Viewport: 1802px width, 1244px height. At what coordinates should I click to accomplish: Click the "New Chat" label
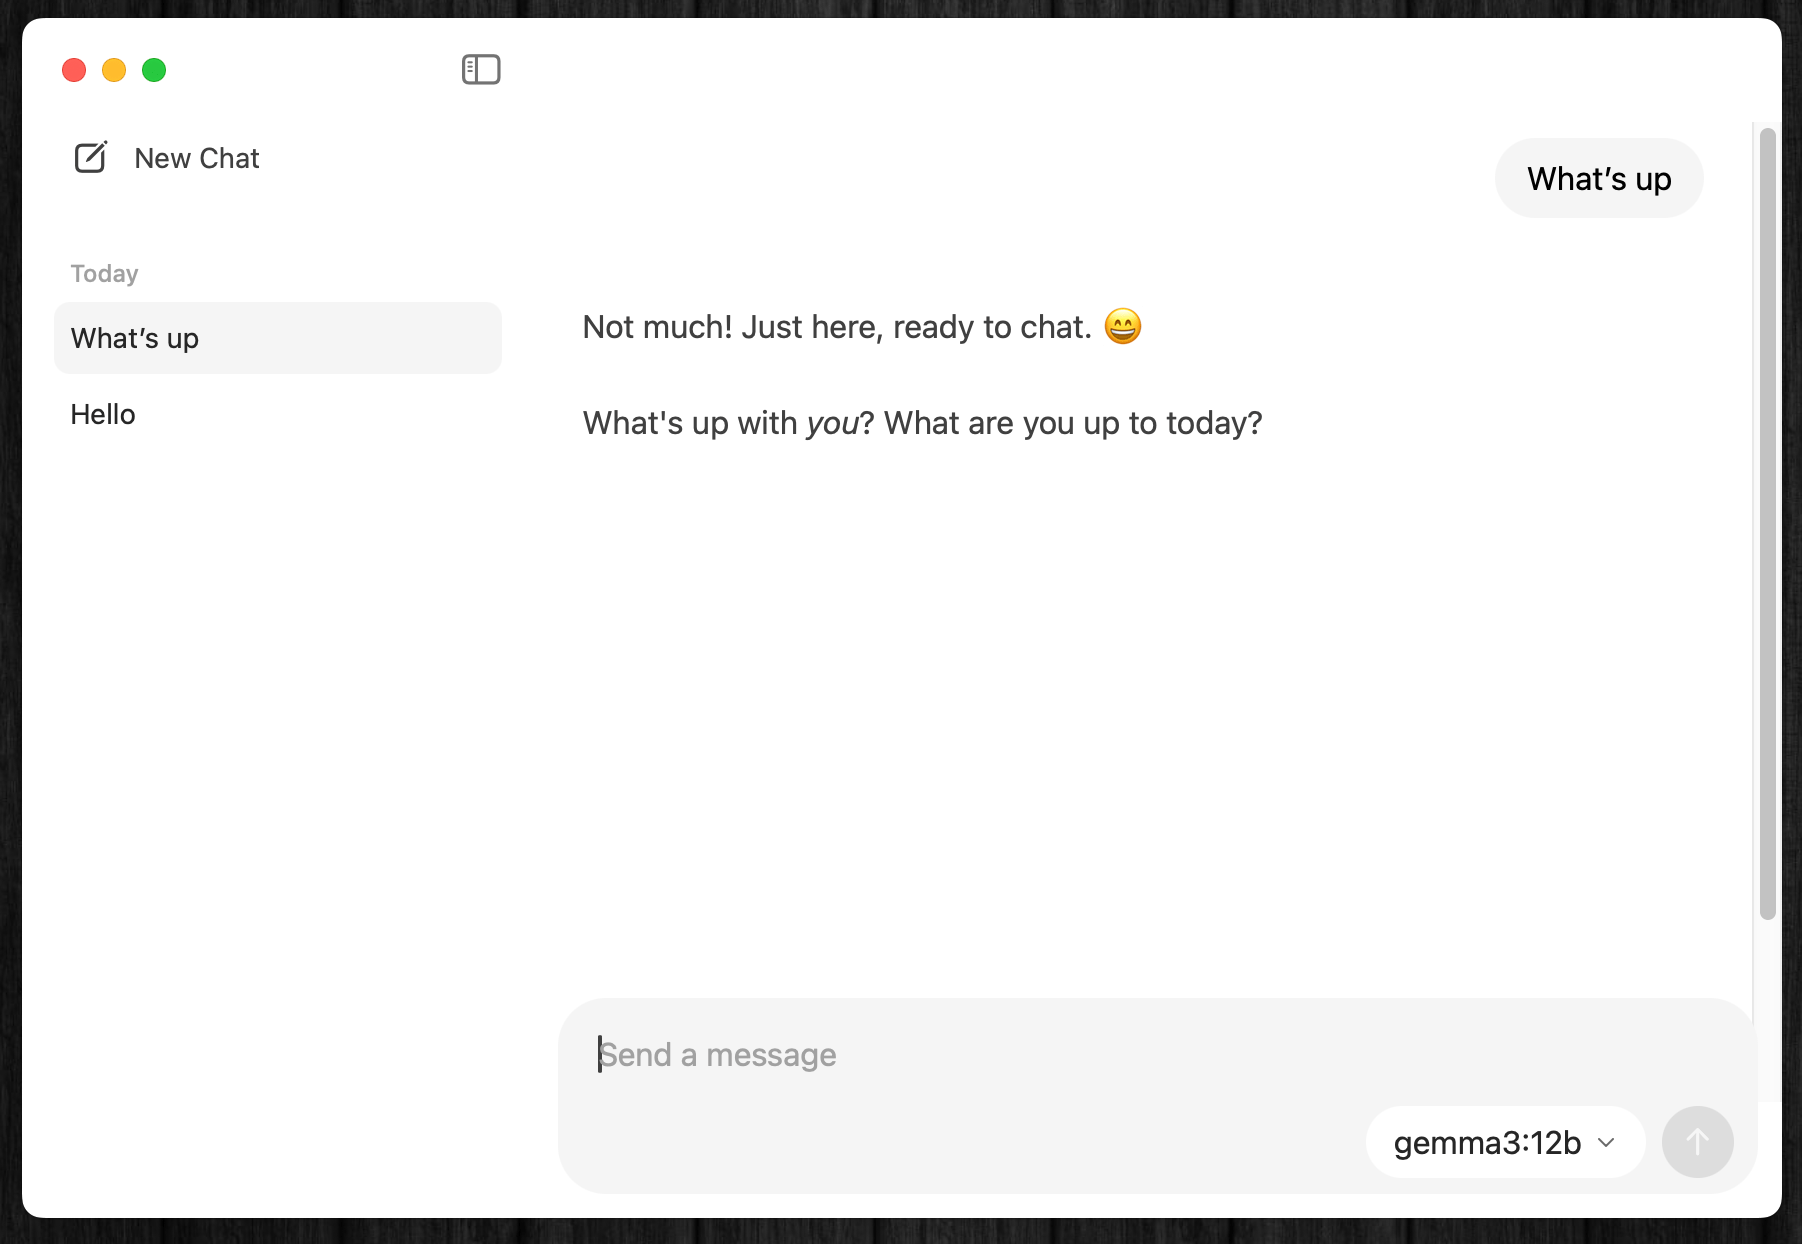tap(197, 158)
